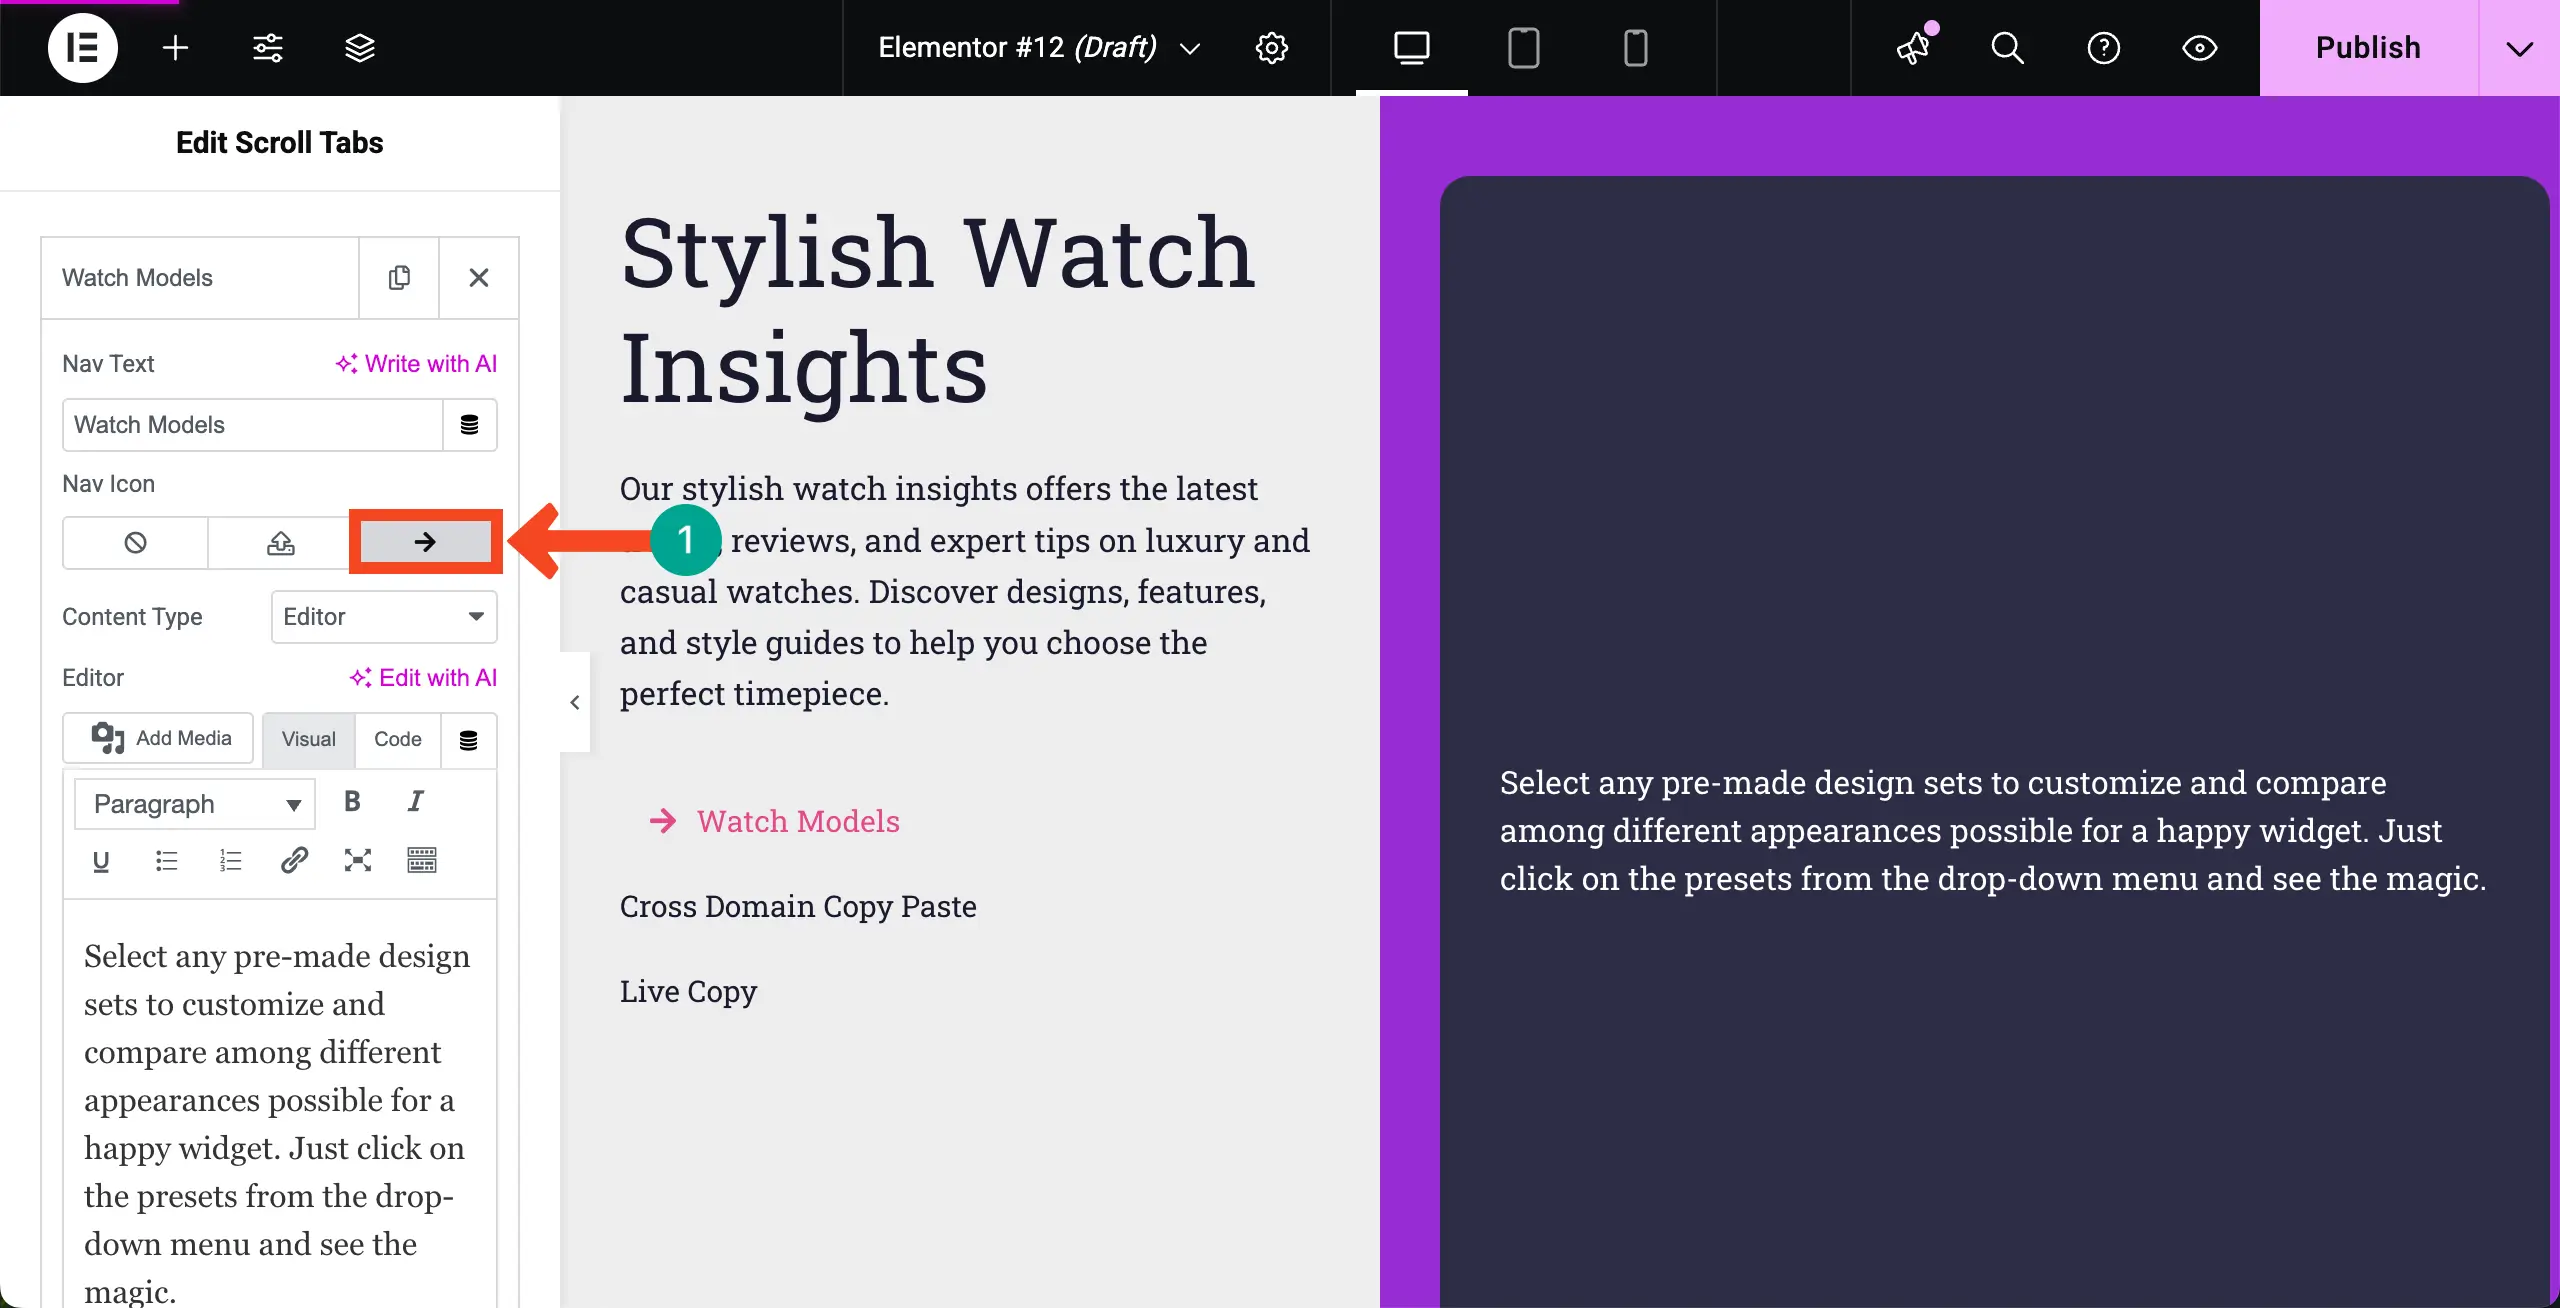Open the Finder search icon
This screenshot has width=2560, height=1308.
(x=2007, y=47)
